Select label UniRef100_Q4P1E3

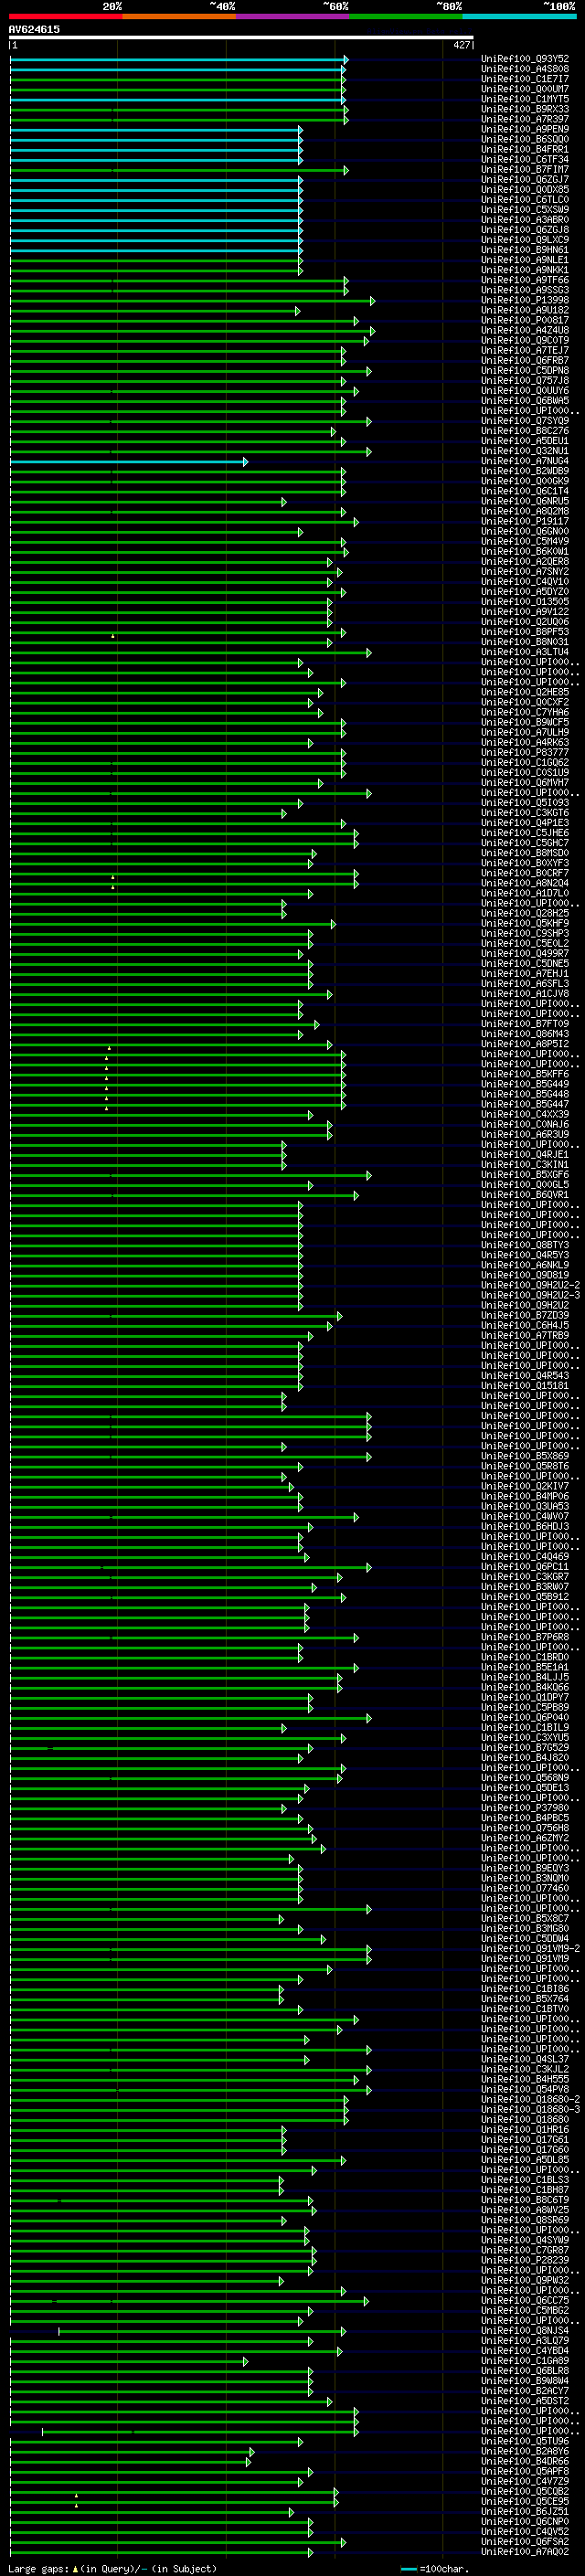pos(525,823)
